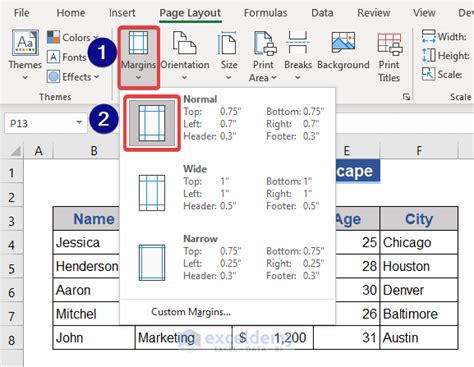Click the Margins ribbon icon
This screenshot has height=367, width=474.
tap(138, 43)
